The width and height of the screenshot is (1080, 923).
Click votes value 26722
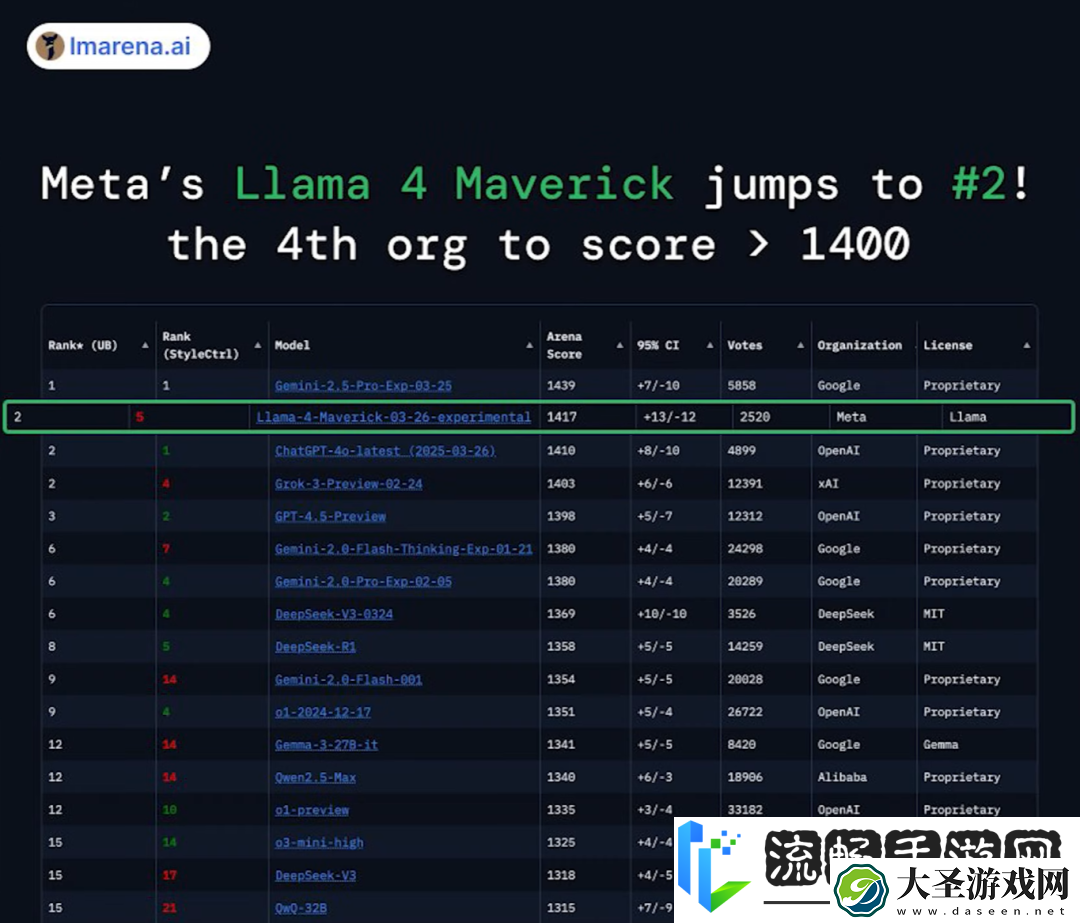[745, 712]
